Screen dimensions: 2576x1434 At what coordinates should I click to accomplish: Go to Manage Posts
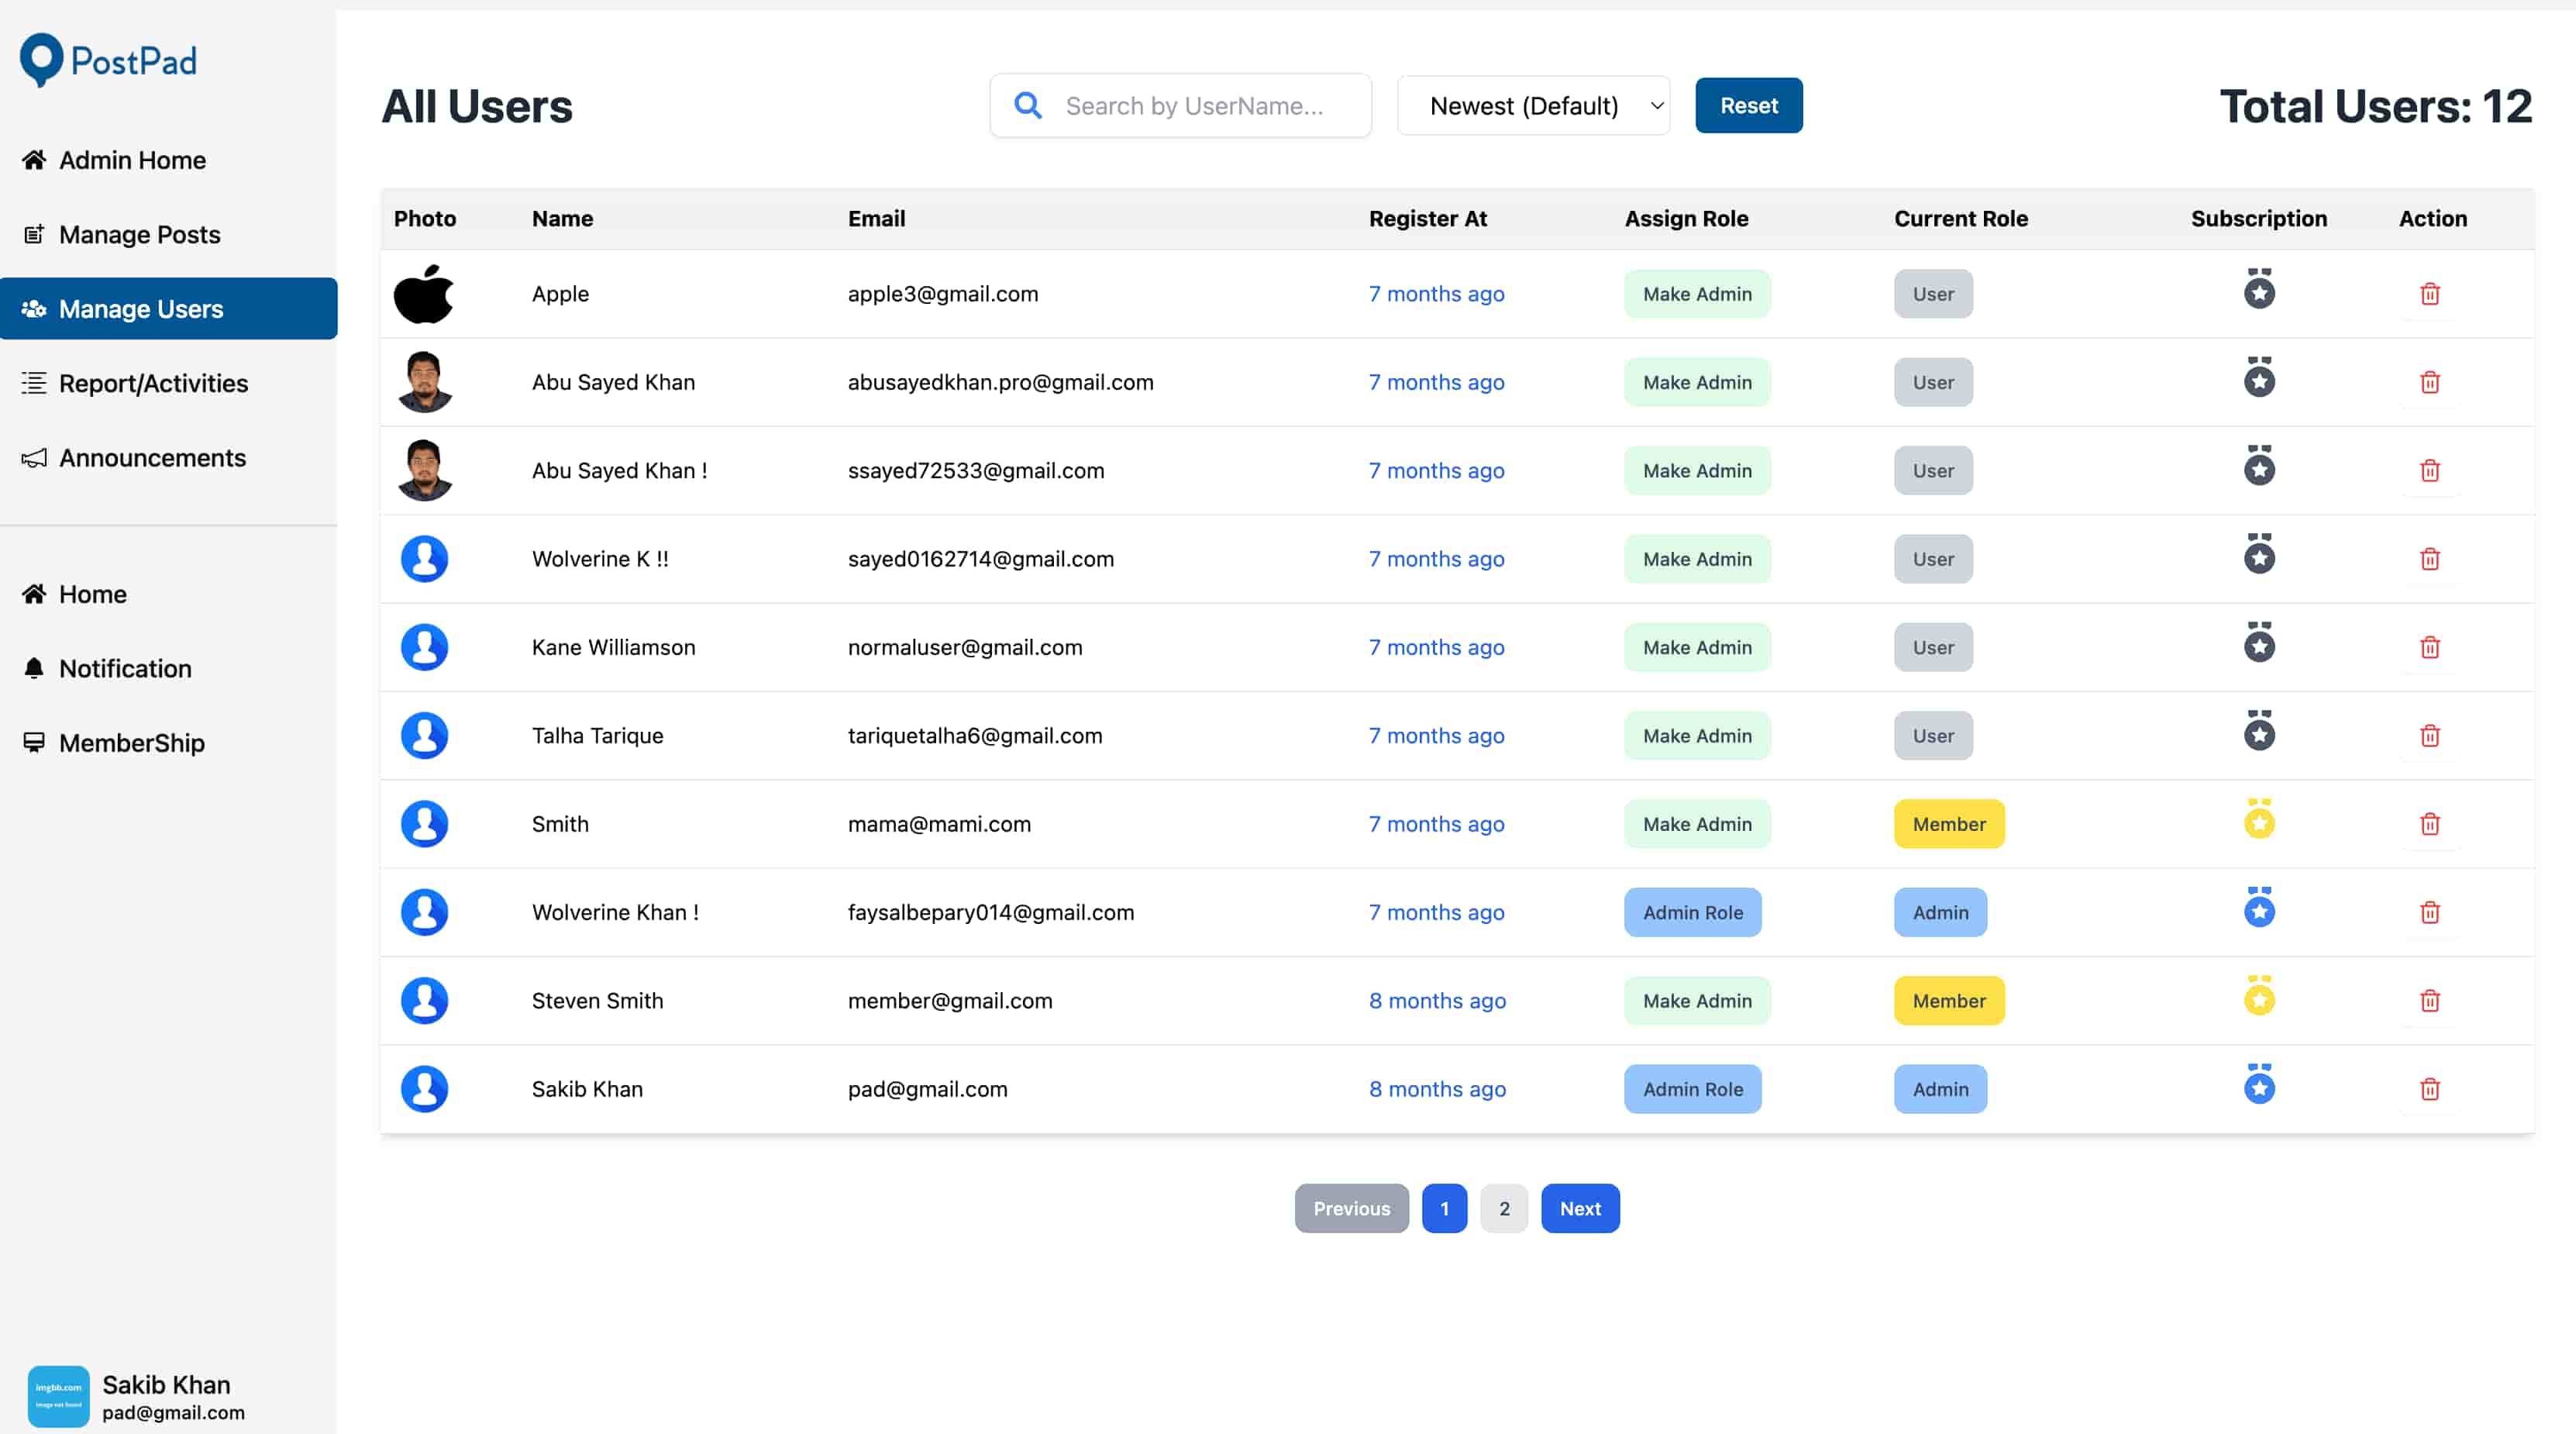(x=168, y=234)
